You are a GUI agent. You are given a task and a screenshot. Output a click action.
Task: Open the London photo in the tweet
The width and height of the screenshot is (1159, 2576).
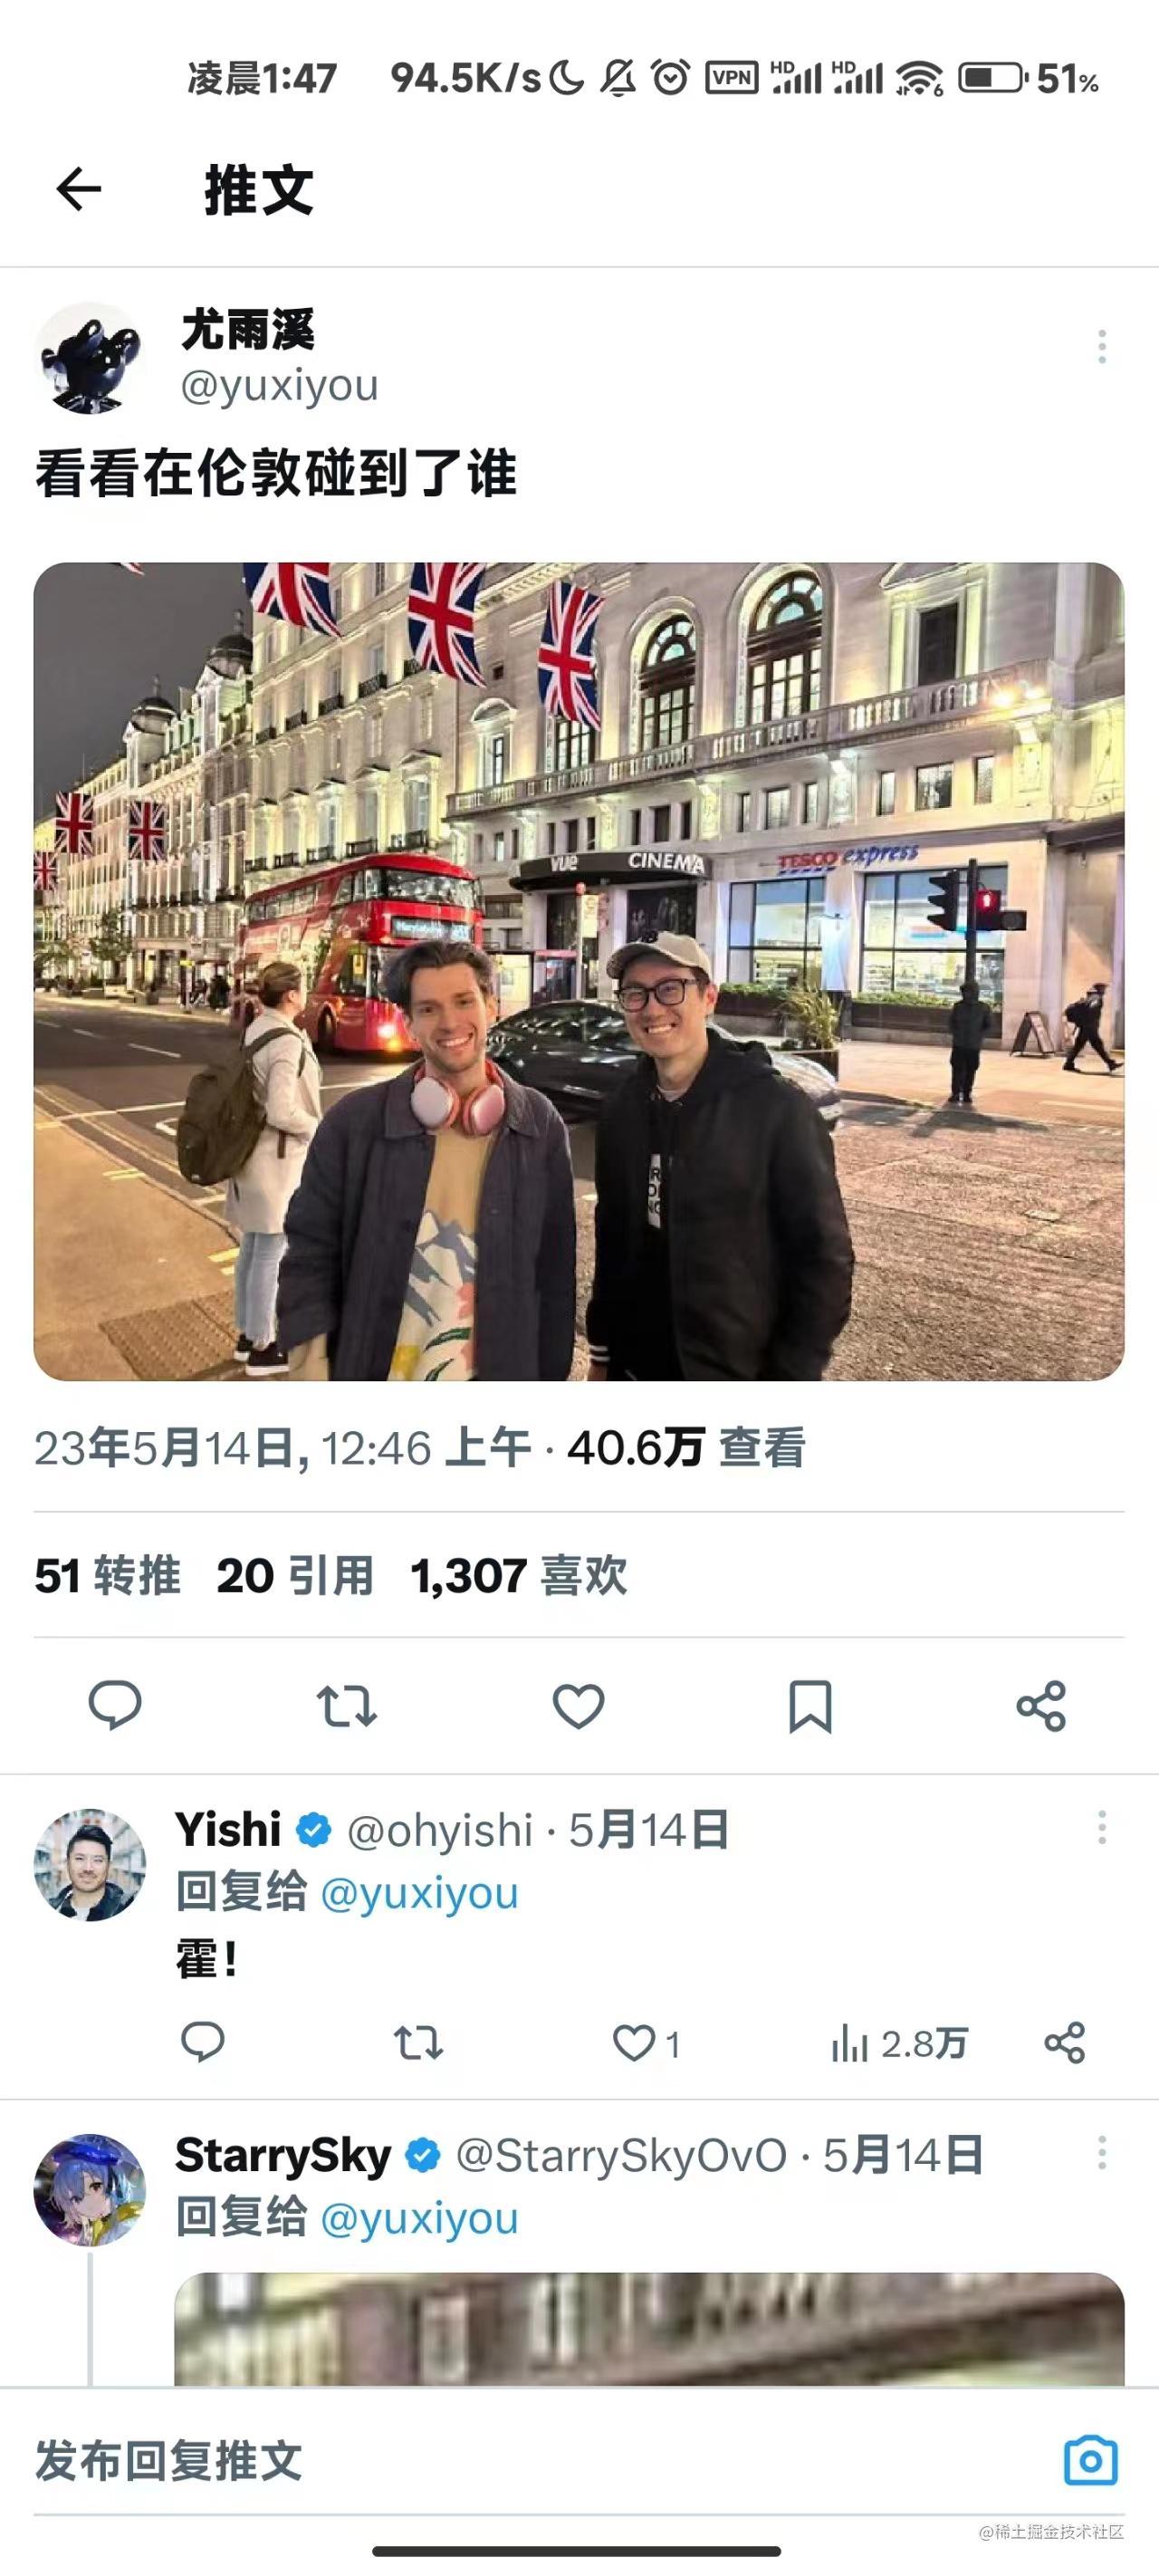point(579,971)
